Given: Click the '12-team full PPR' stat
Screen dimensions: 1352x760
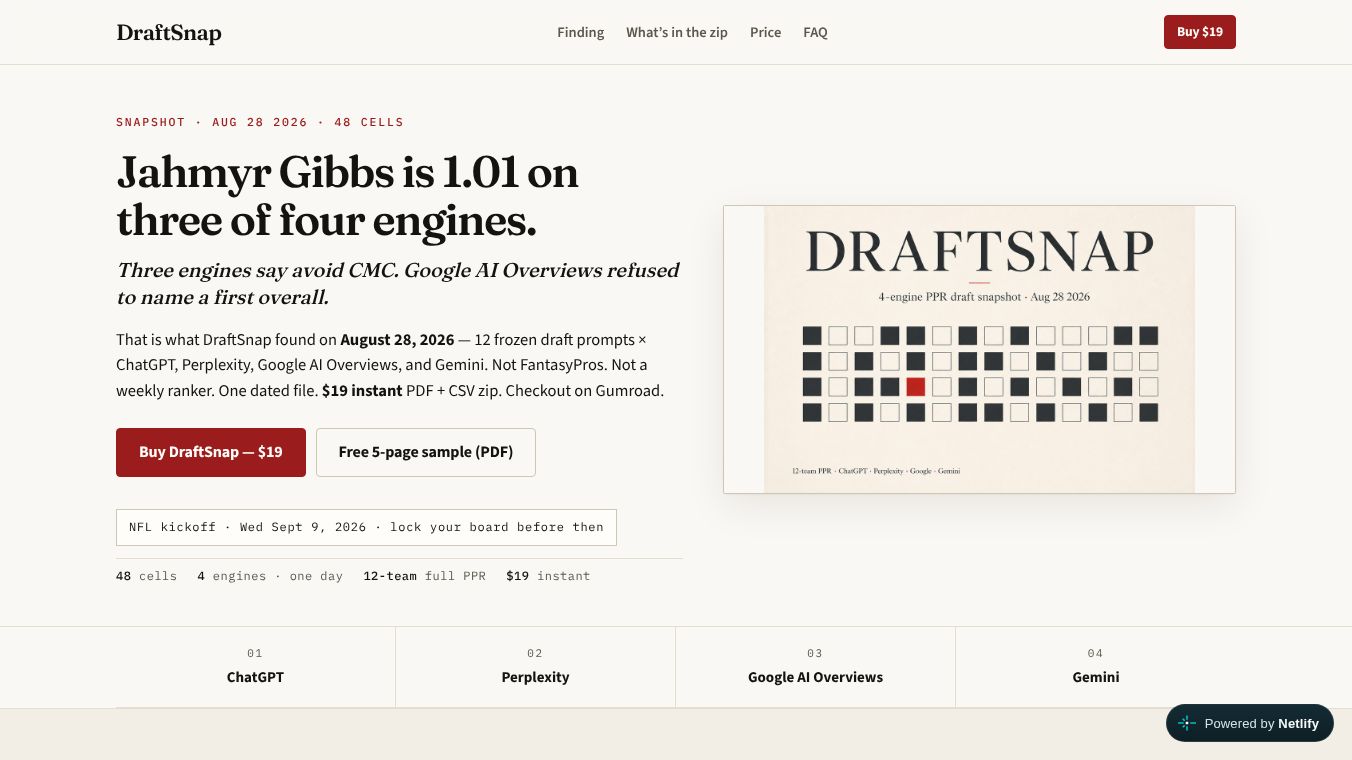Looking at the screenshot, I should coord(424,576).
